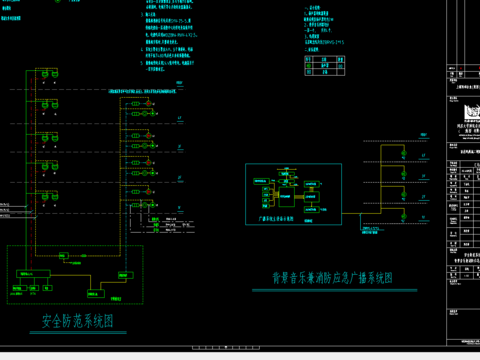
Task: Click the company logo in the title block
Action: (472, 111)
